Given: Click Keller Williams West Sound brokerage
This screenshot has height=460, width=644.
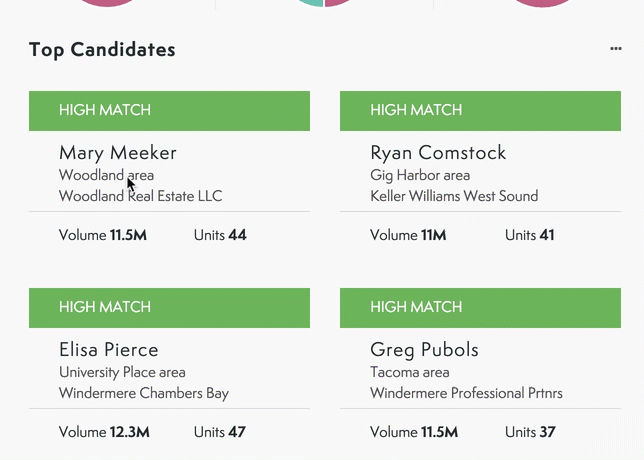Looking at the screenshot, I should (454, 196).
